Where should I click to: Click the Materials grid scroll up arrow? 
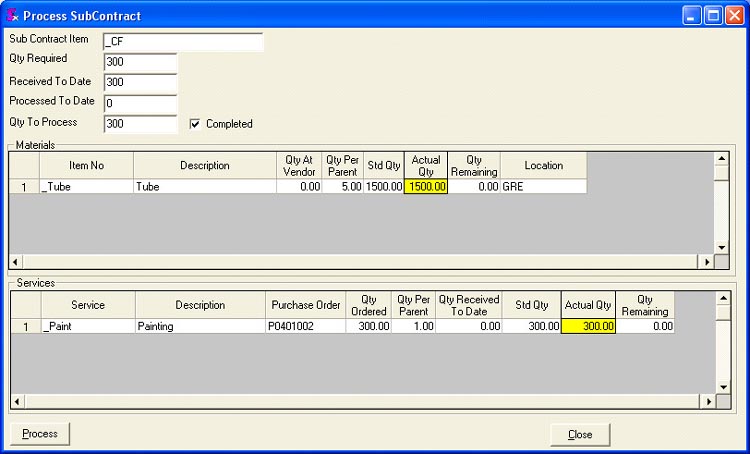[722, 159]
